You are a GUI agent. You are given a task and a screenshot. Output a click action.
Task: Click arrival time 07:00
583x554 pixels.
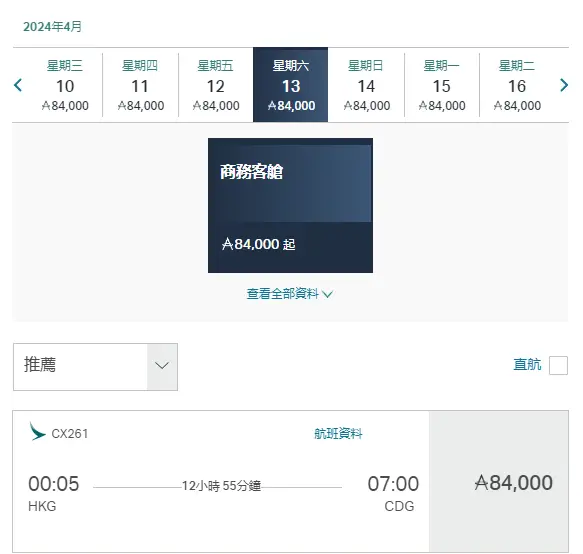pos(393,484)
